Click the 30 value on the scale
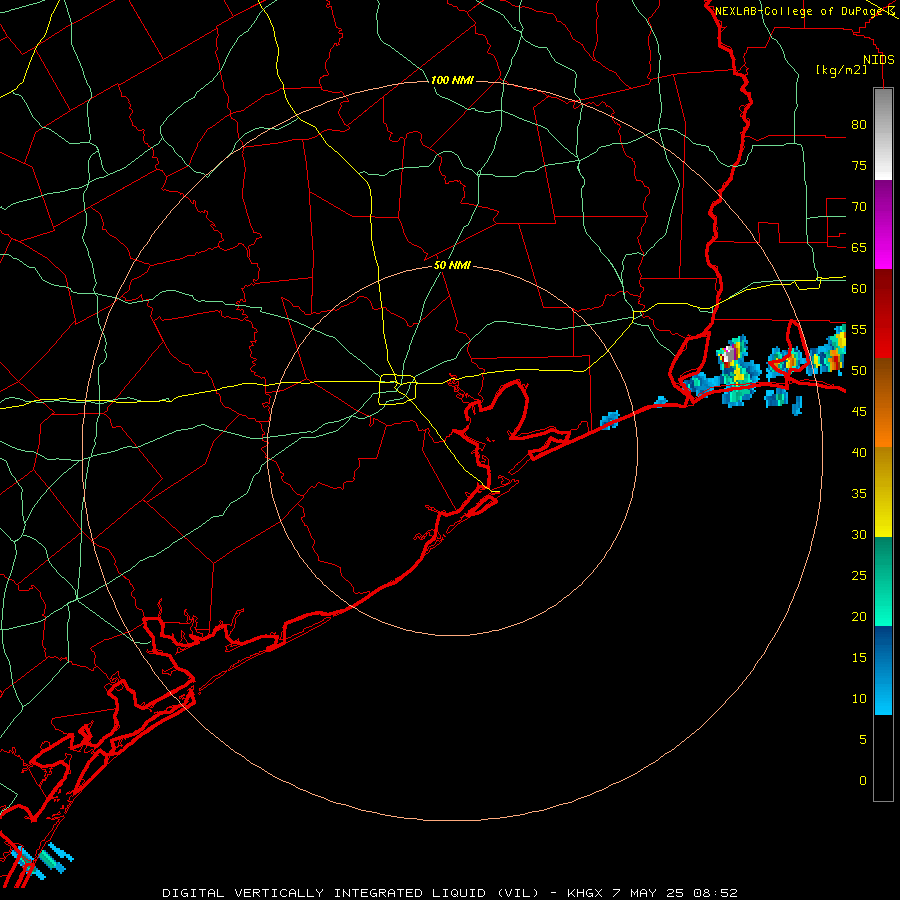This screenshot has width=900, height=900. tap(859, 534)
